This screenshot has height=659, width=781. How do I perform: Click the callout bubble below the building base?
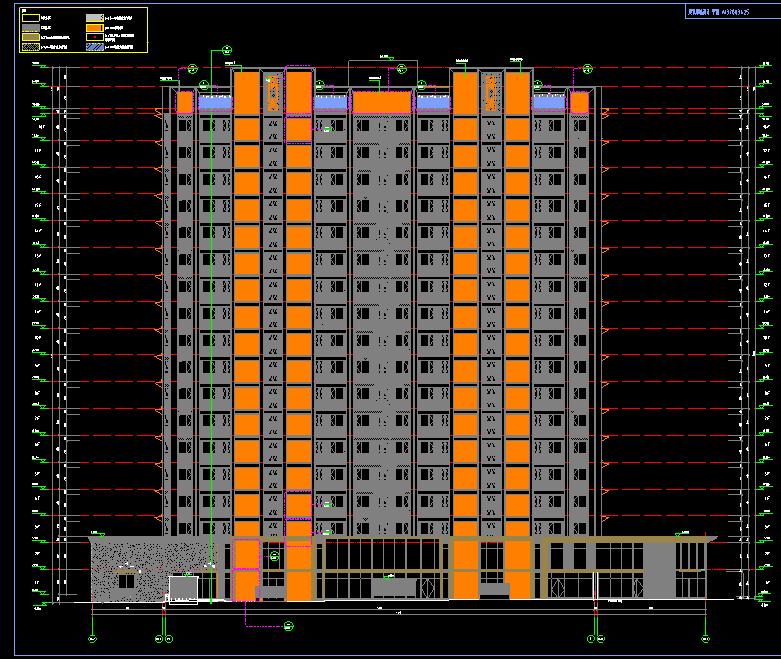point(288,626)
